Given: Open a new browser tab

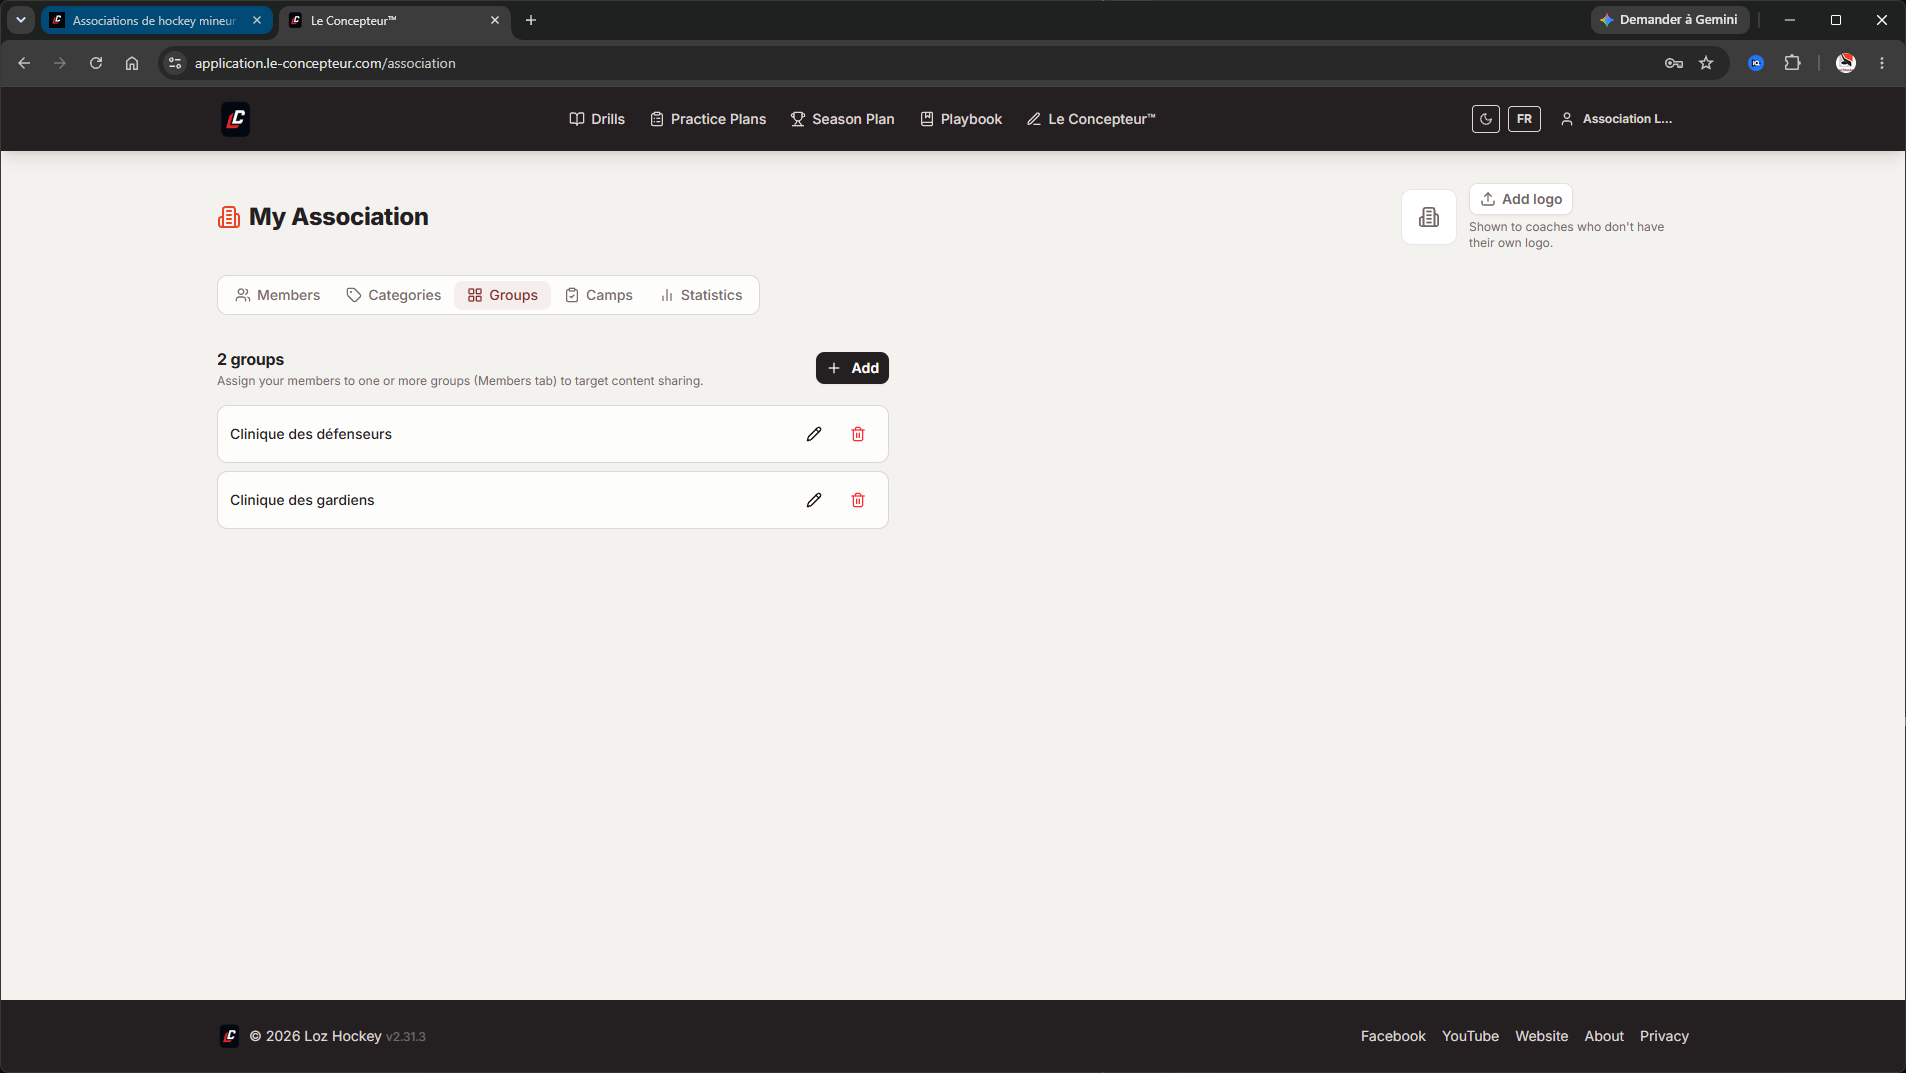Looking at the screenshot, I should [531, 20].
